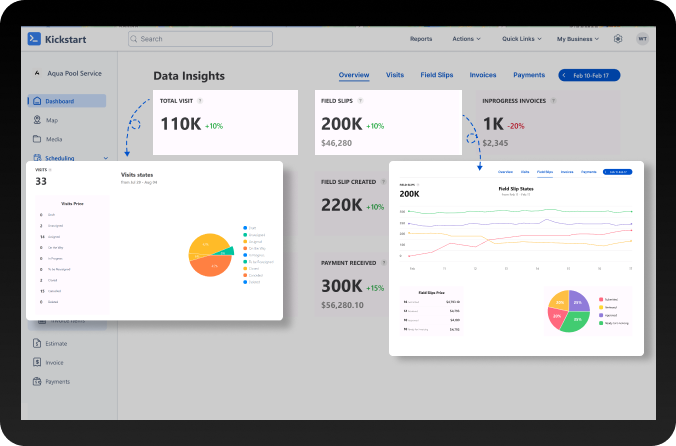Click the Kickstart logo icon
This screenshot has height=446, width=676.
click(x=33, y=38)
